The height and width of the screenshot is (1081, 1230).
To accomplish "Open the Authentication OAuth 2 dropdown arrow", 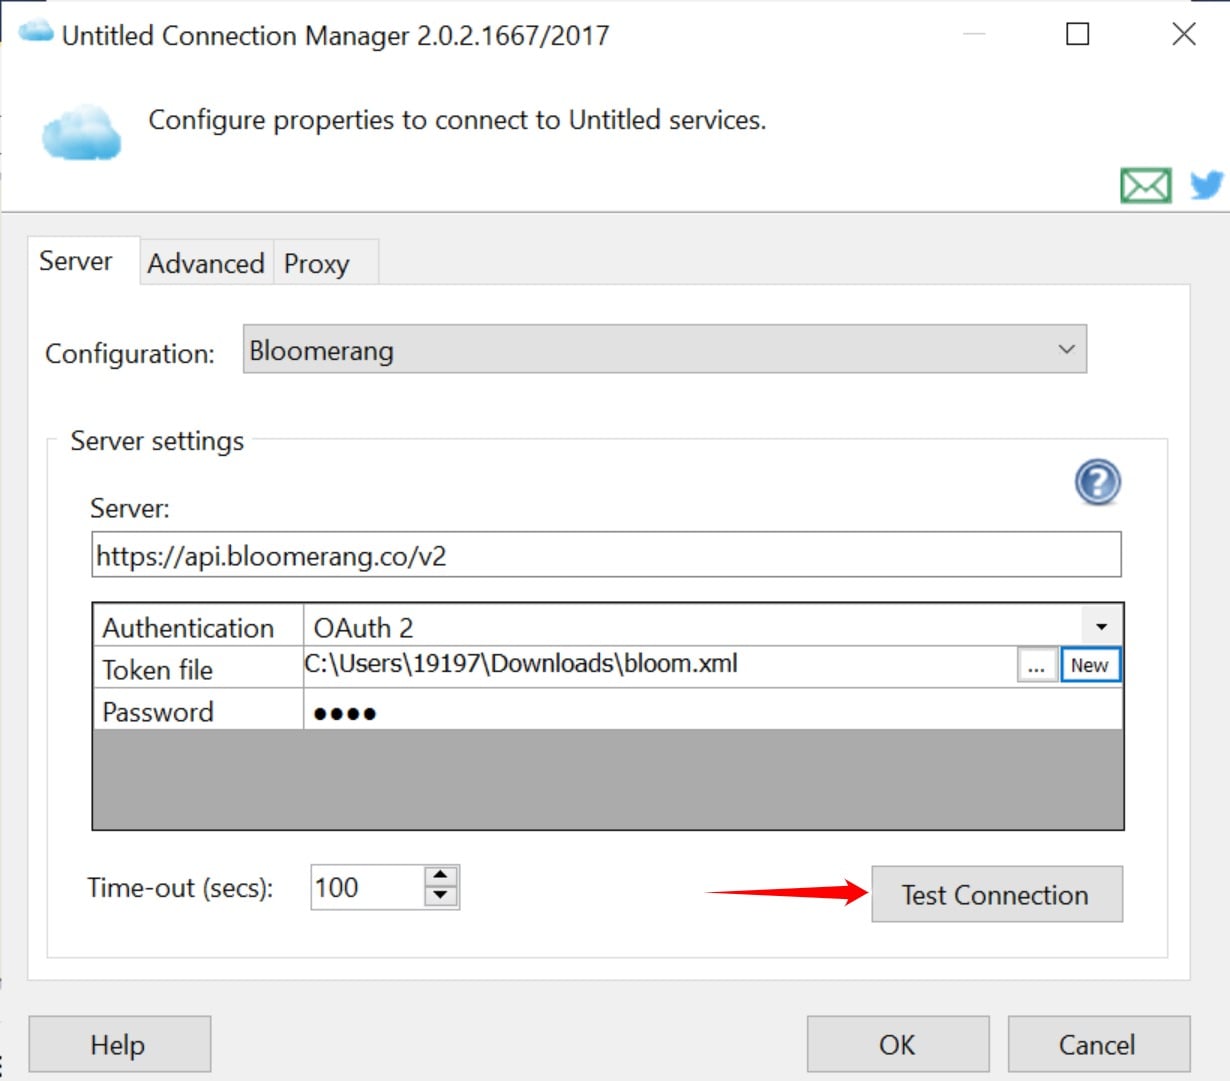I will 1101,627.
